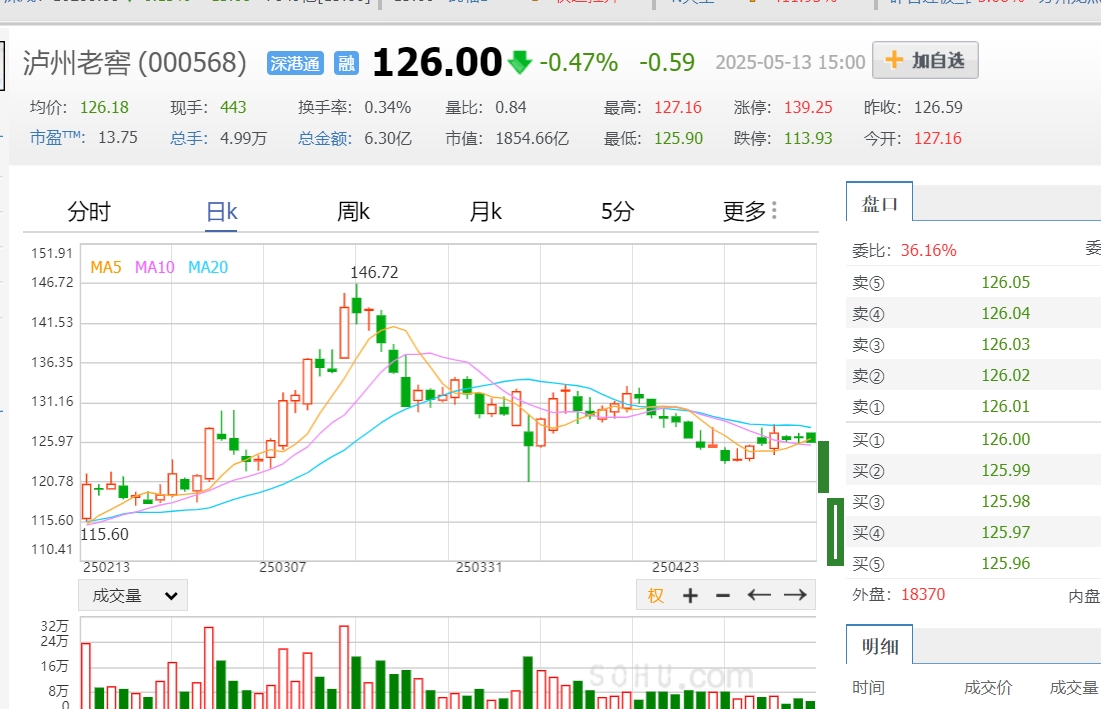1101x709 pixels.
Task: Click the 总手 link label
Action: click(x=189, y=138)
